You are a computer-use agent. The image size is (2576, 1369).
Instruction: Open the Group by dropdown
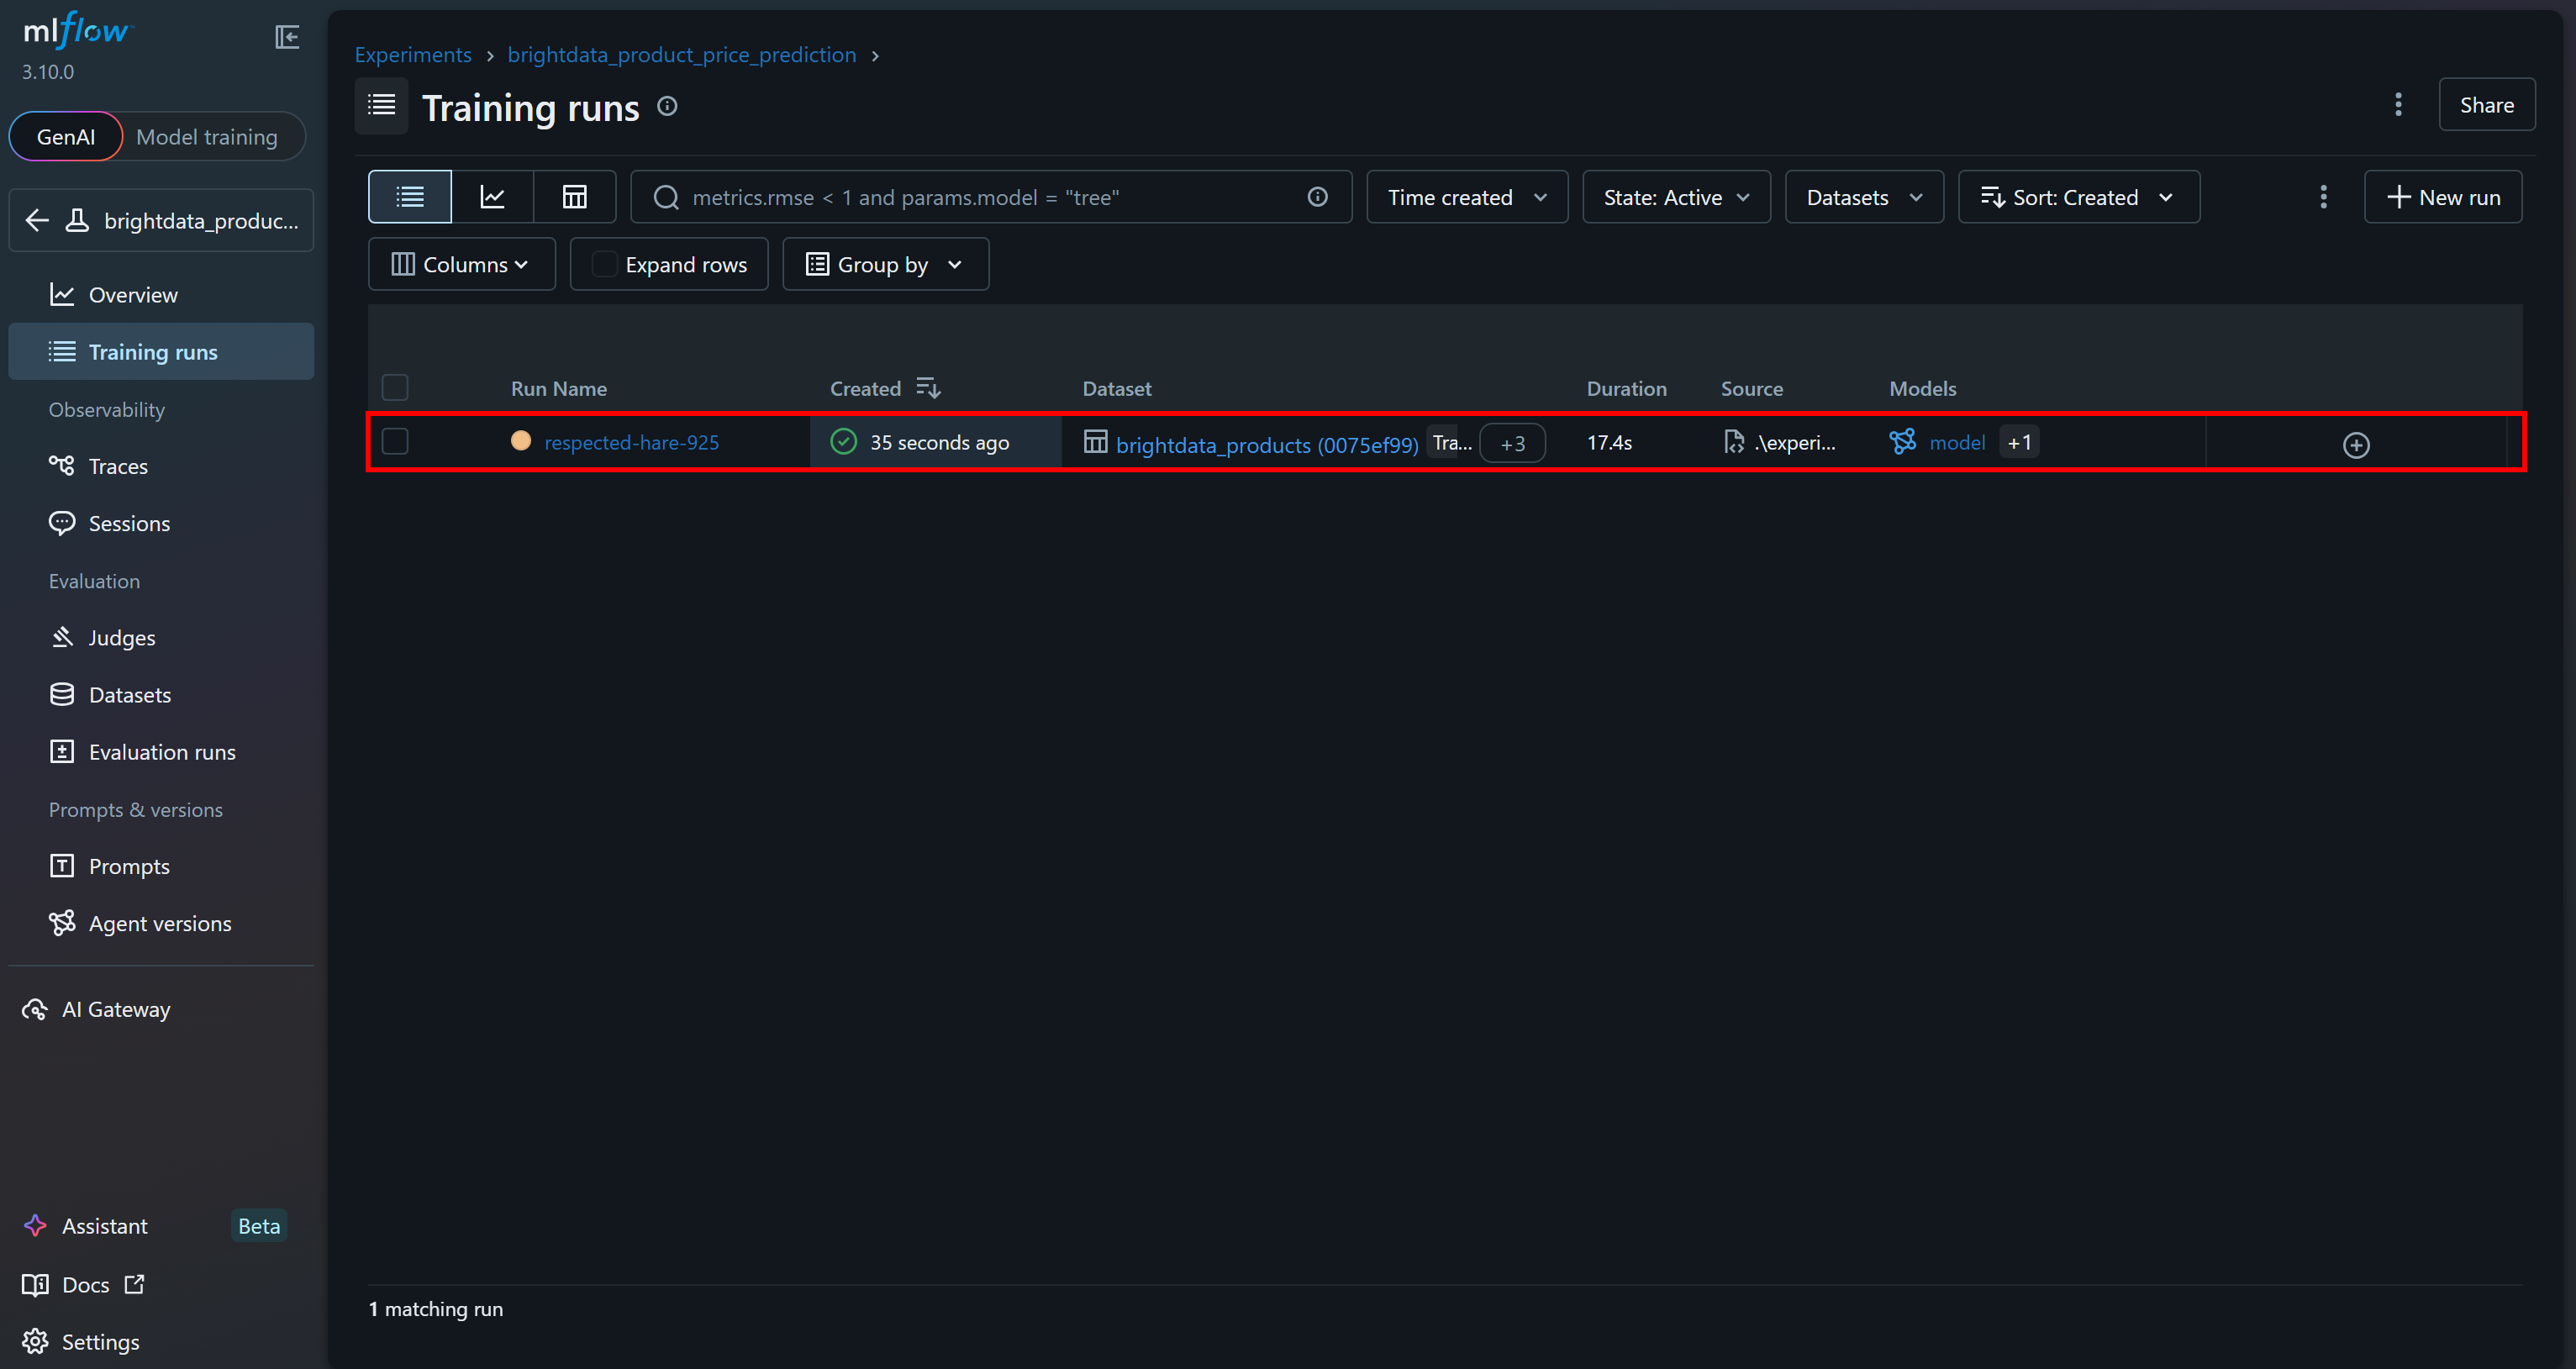coord(885,264)
